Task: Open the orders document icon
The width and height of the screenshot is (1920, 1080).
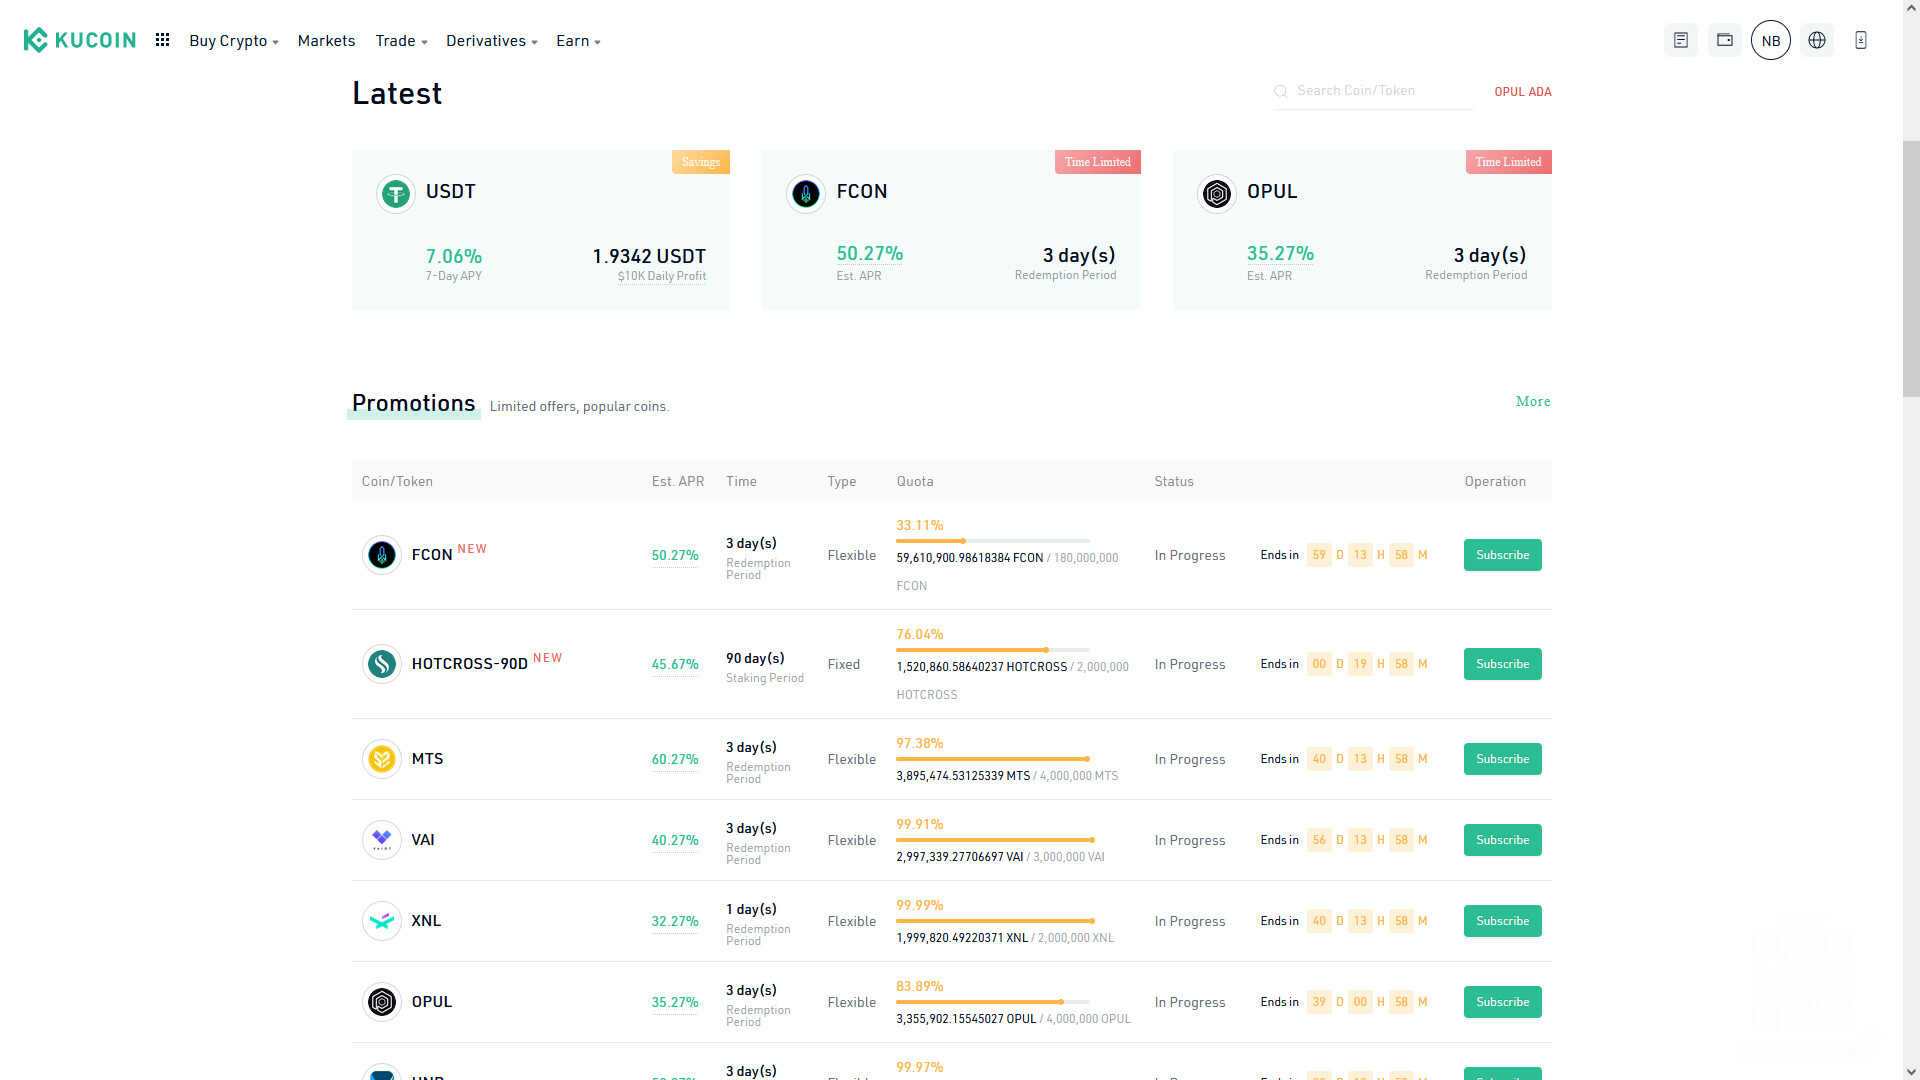Action: 1681,40
